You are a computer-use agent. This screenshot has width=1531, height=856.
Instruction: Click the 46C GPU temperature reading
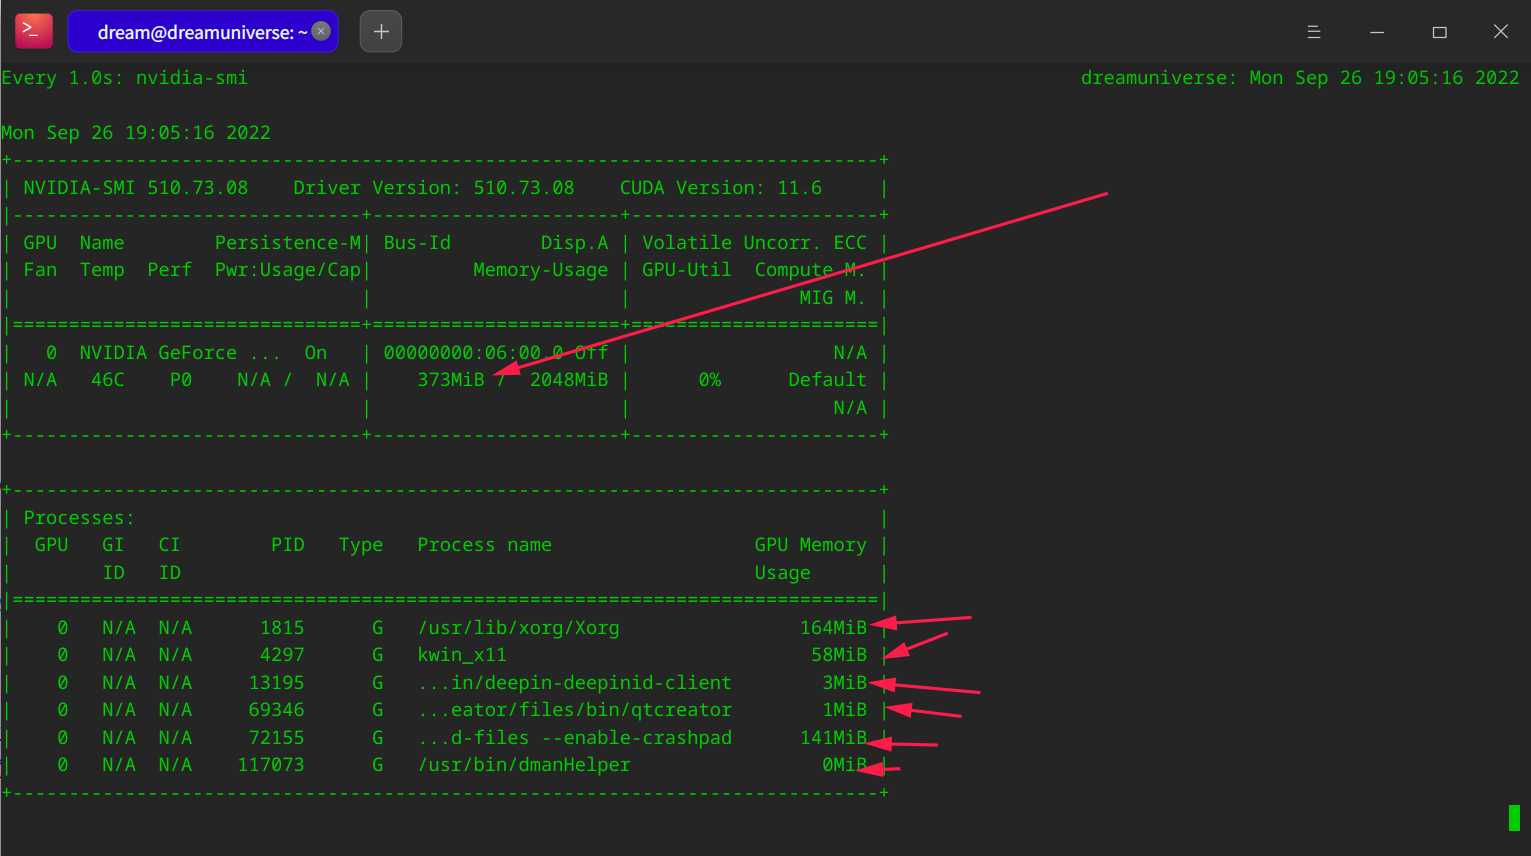pyautogui.click(x=107, y=380)
